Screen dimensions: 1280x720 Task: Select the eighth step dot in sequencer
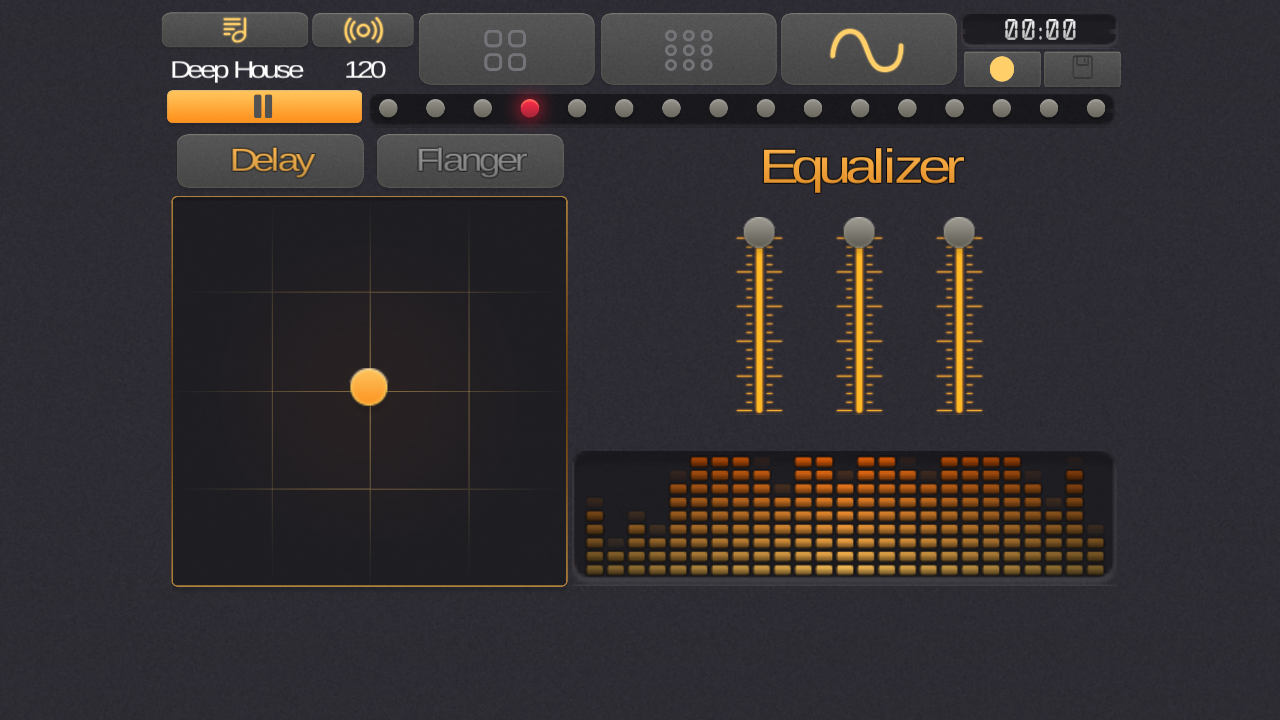tap(719, 108)
